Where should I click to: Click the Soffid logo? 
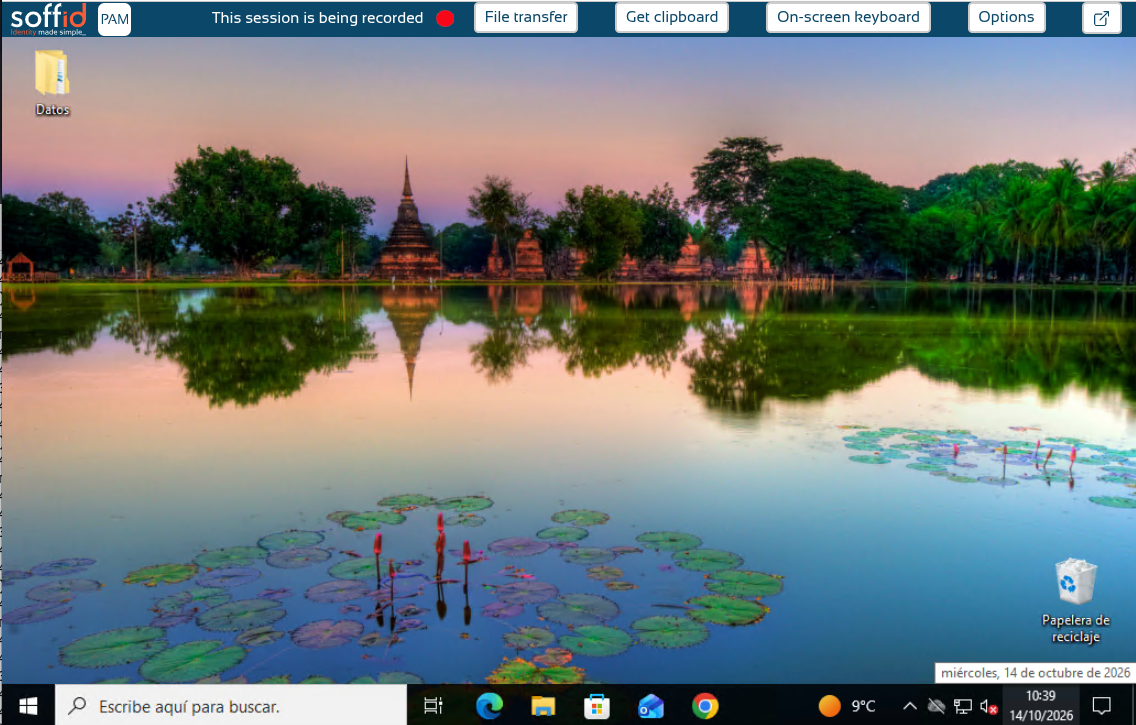[x=48, y=19]
